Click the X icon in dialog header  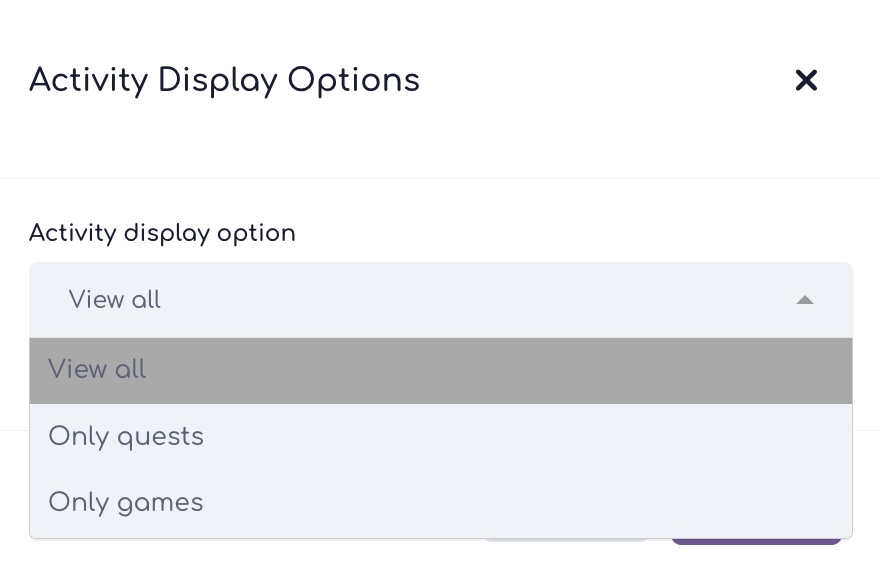tap(806, 80)
